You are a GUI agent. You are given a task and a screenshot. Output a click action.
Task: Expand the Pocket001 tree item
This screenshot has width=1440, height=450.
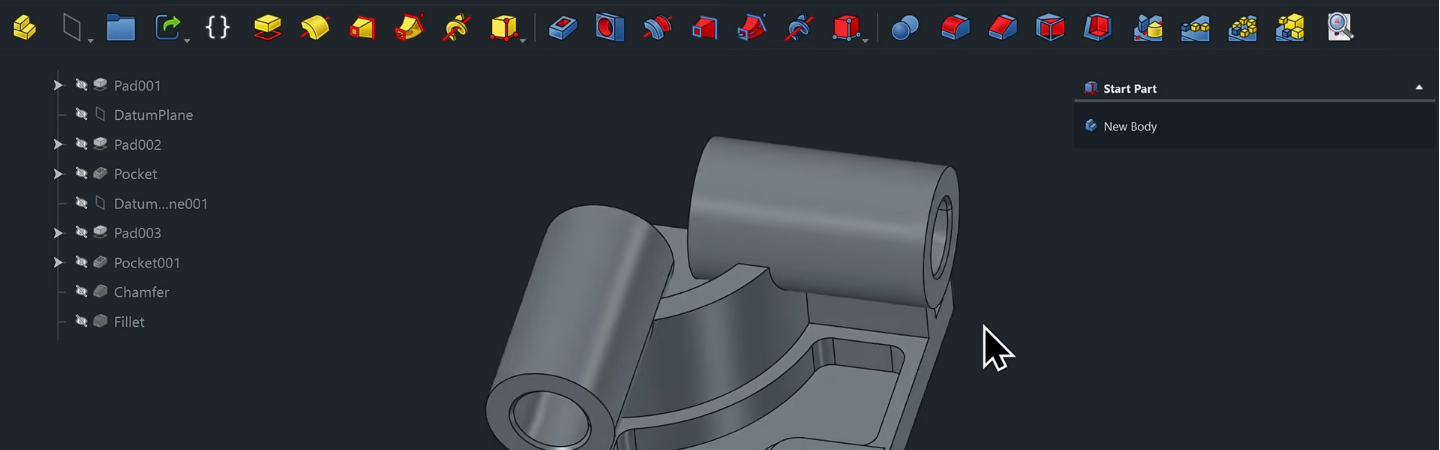[58, 263]
